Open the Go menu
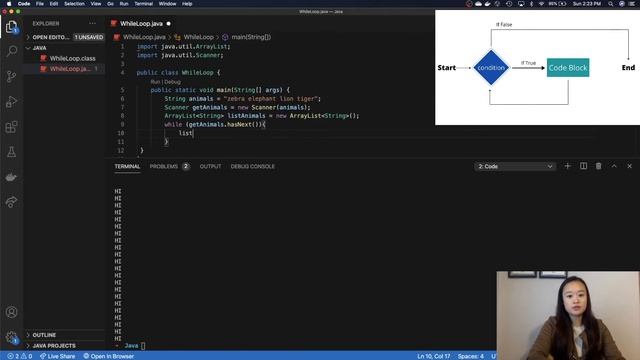640x360 pixels. coord(111,4)
